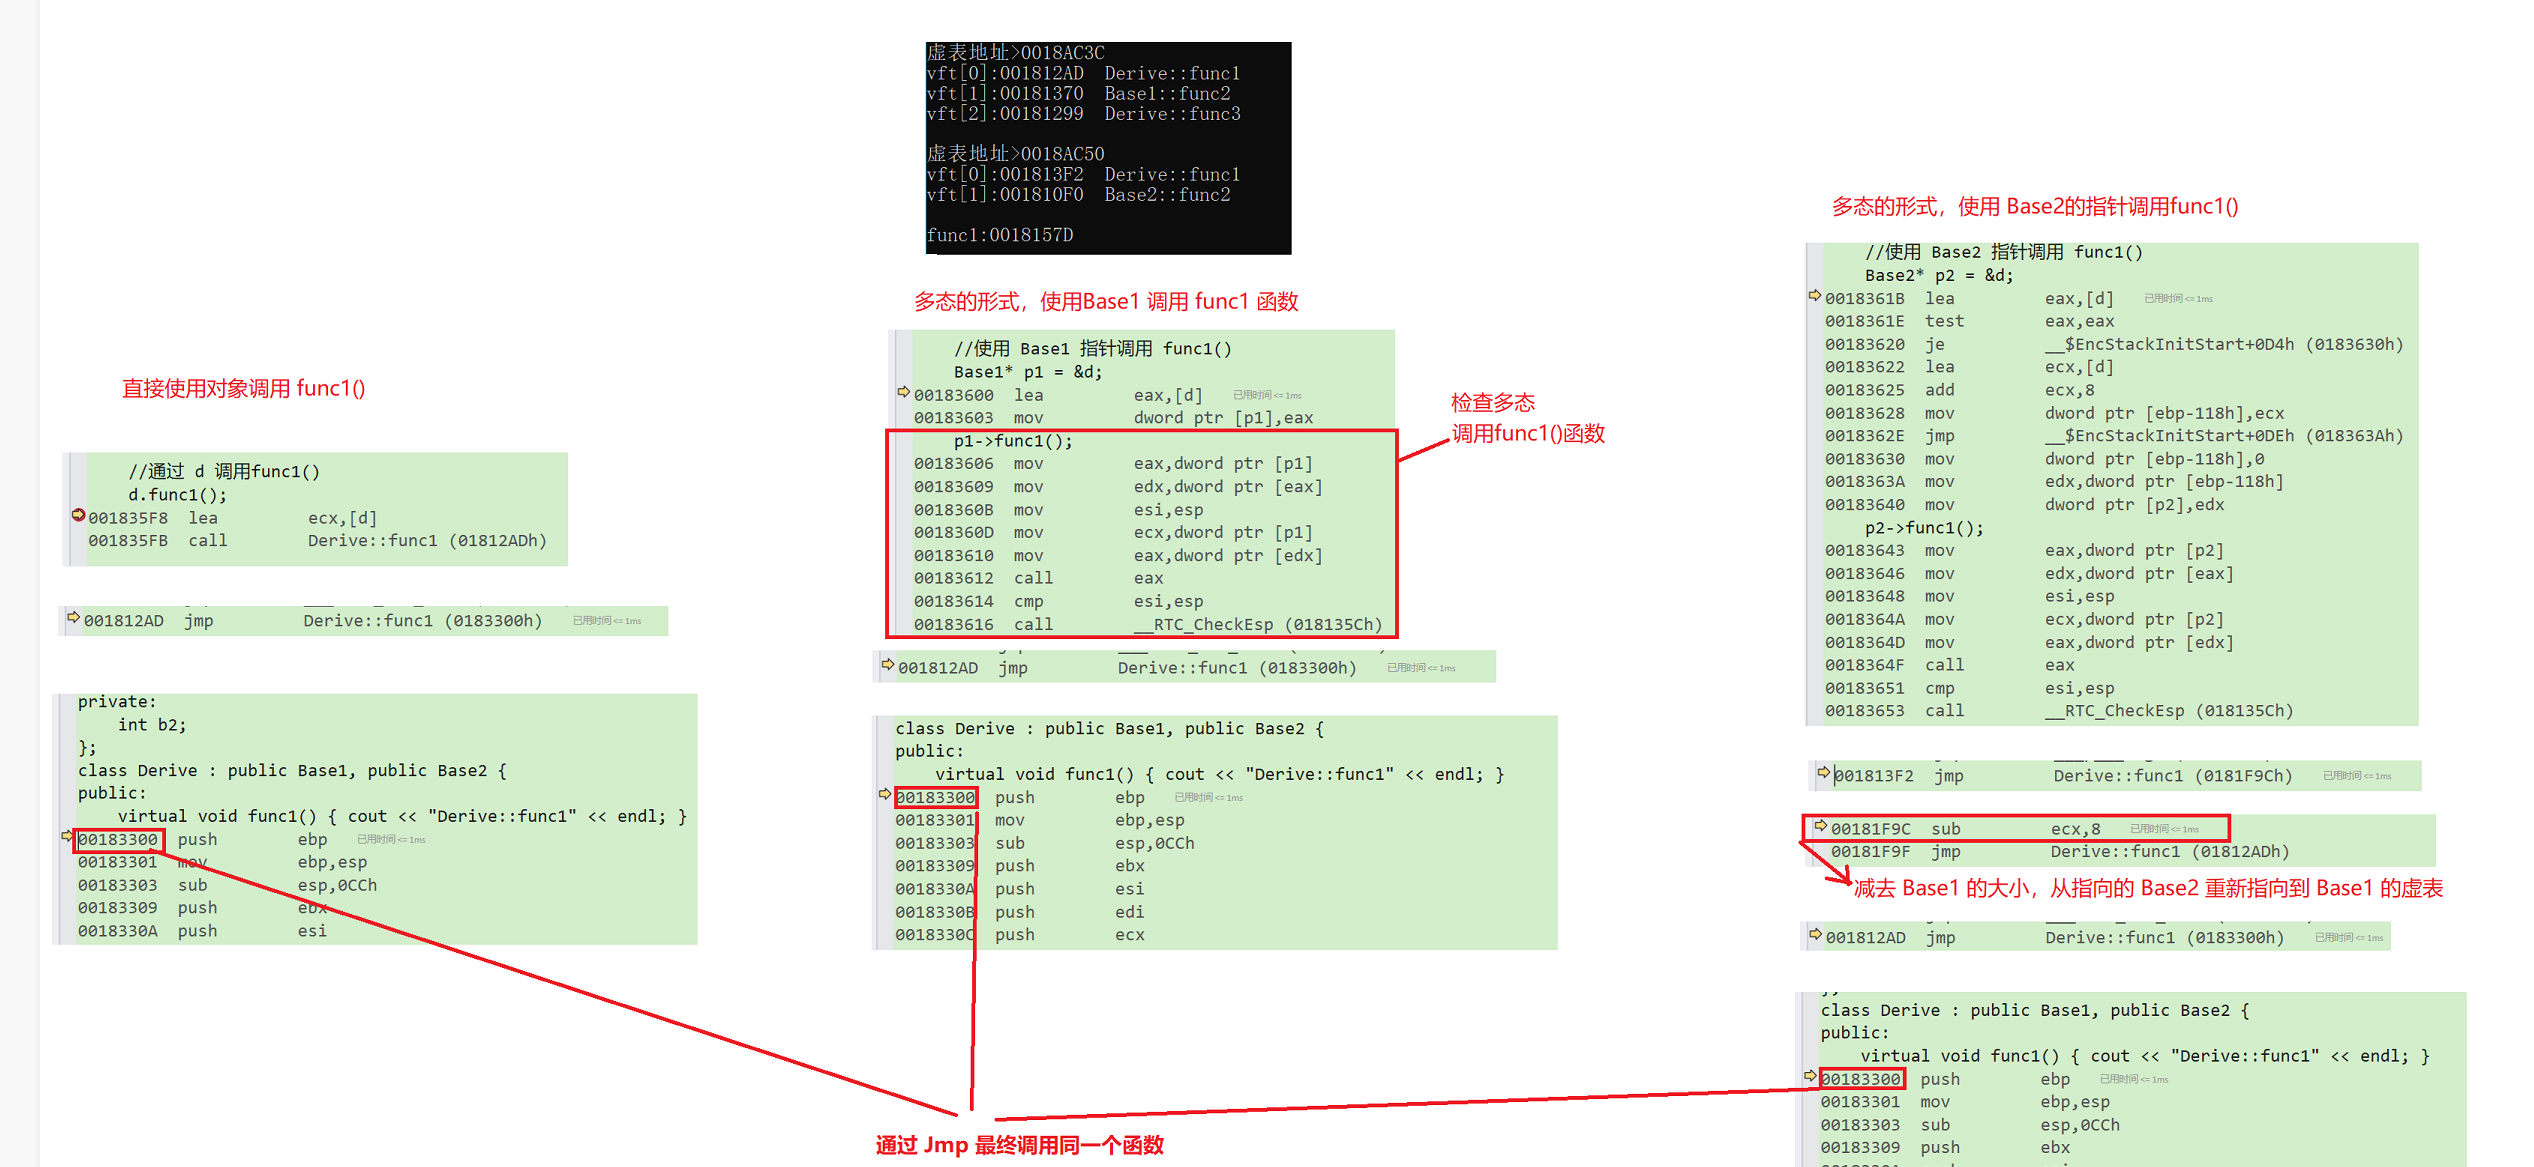Select console line 虚表地址>0018AC3C
The height and width of the screenshot is (1167, 2534).
coord(1015,53)
